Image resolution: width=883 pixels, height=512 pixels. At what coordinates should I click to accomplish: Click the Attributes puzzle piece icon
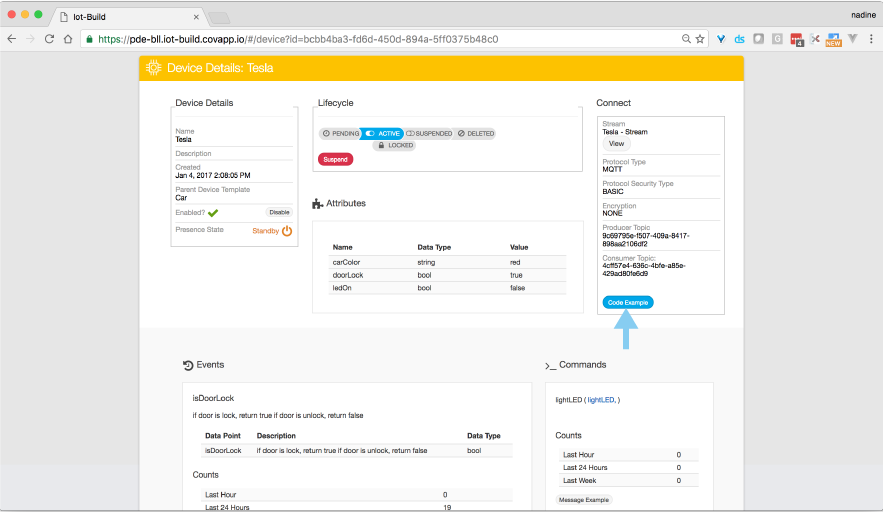click(x=318, y=203)
